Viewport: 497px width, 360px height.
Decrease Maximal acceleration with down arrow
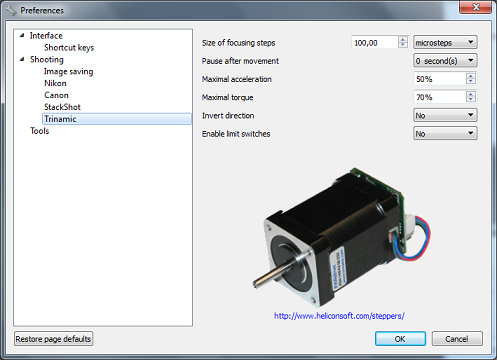471,82
